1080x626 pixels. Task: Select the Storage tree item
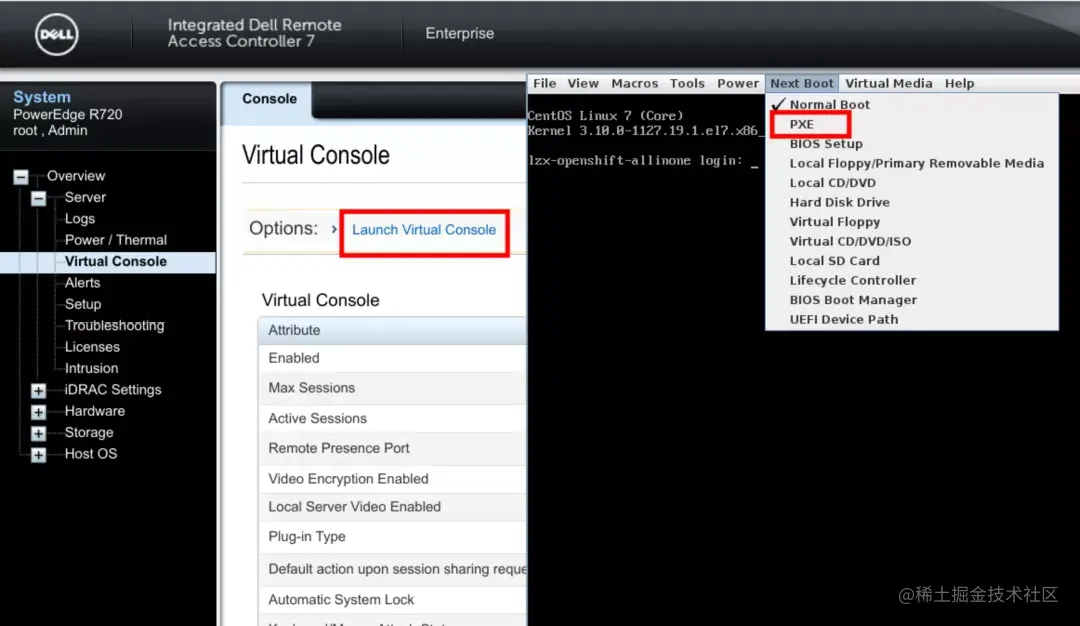[x=89, y=432]
